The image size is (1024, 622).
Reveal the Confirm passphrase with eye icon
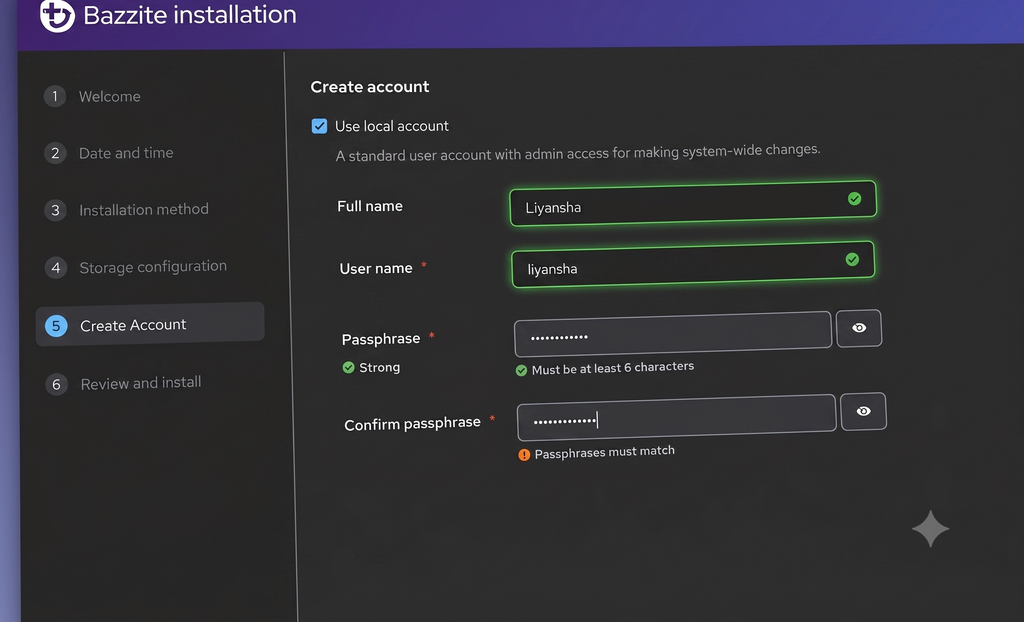[x=863, y=411]
